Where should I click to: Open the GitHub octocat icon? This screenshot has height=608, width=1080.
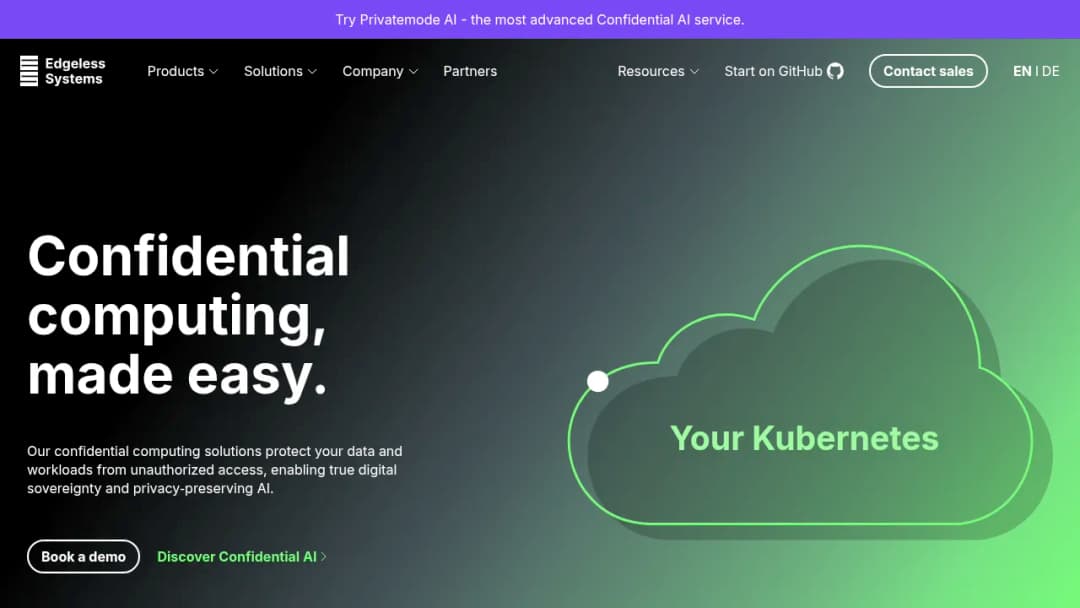(835, 71)
